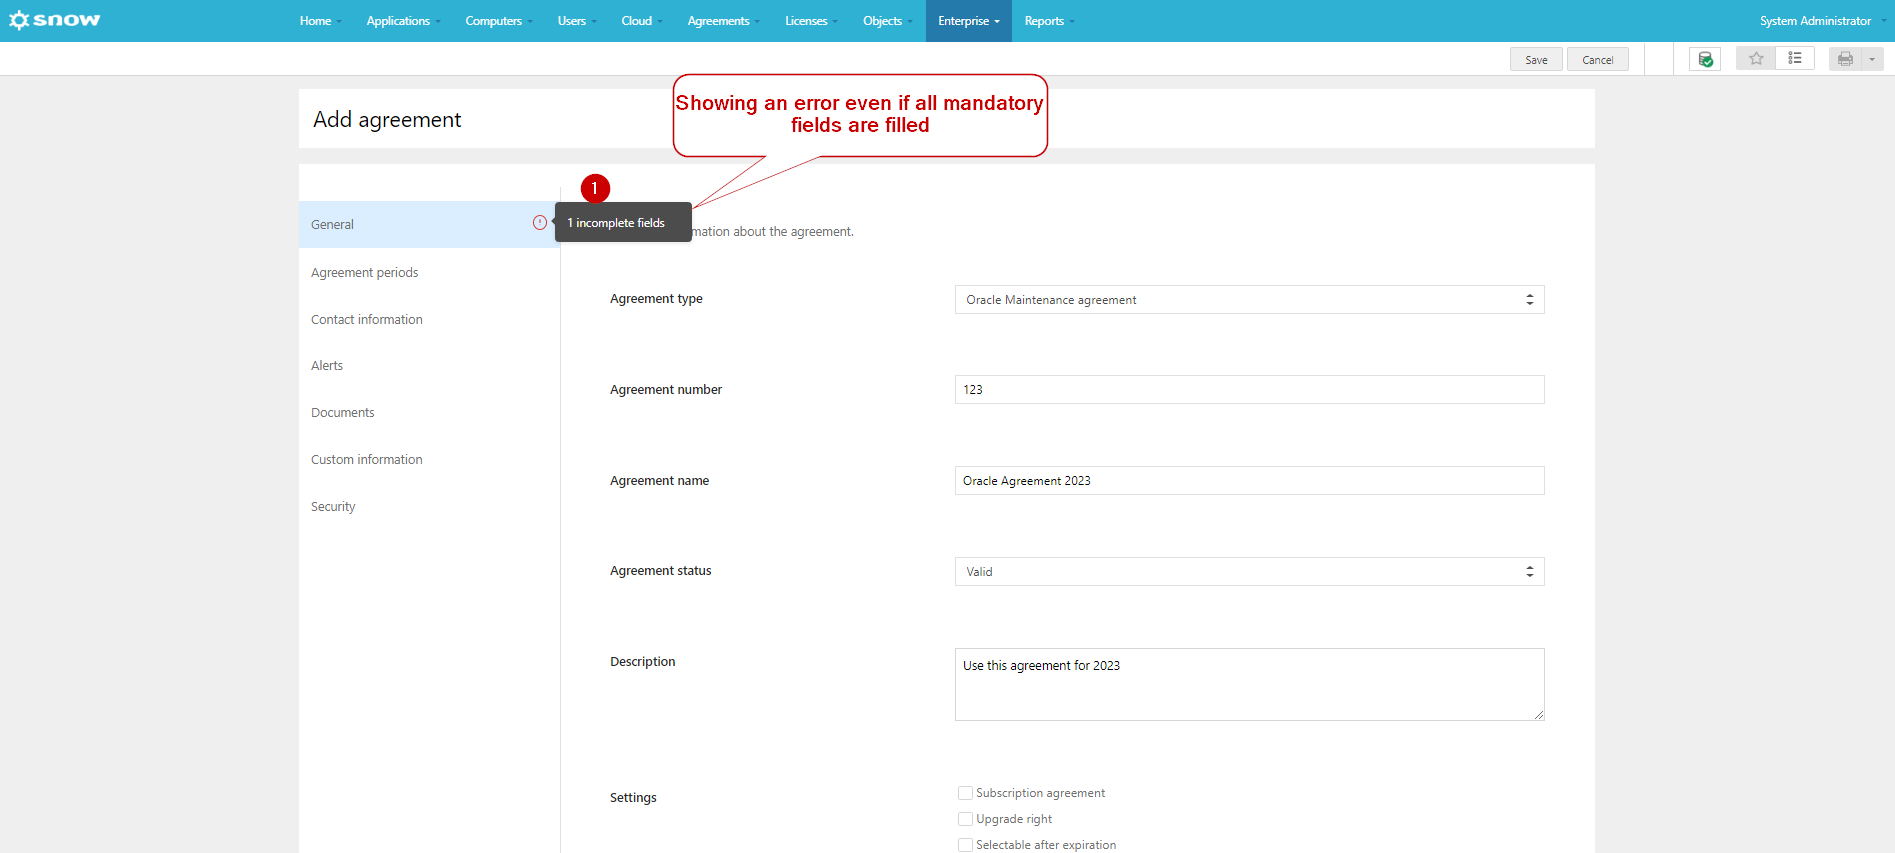Click the Agreement number label
The width and height of the screenshot is (1895, 853).
(666, 390)
